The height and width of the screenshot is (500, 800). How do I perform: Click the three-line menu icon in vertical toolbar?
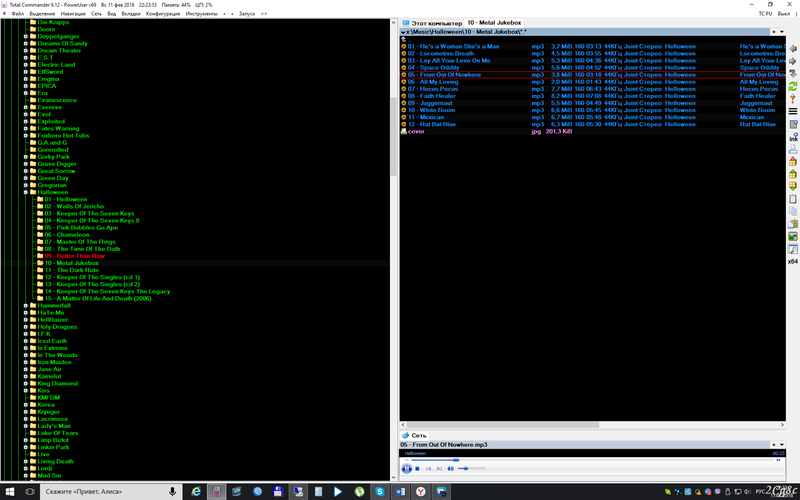pyautogui.click(x=793, y=111)
